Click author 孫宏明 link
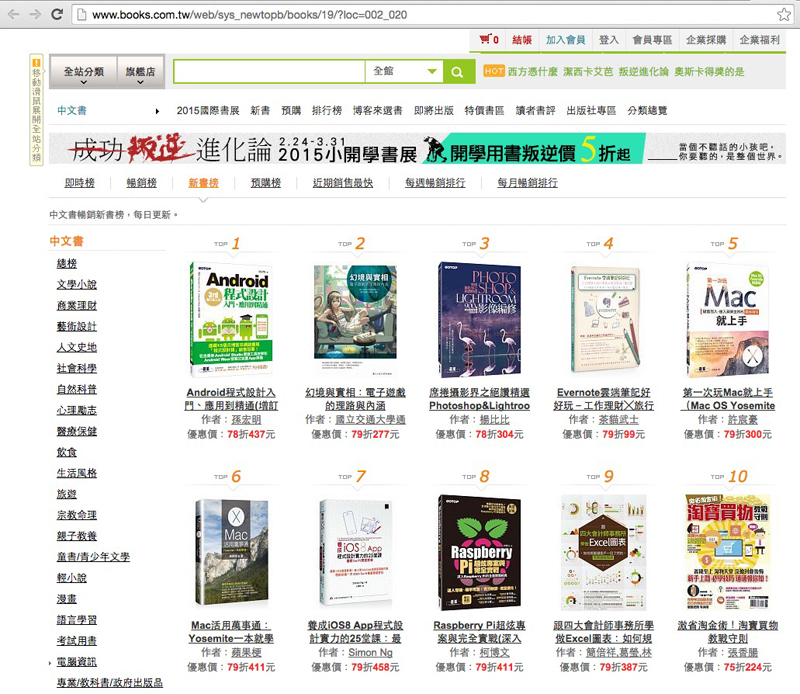The image size is (800, 694). [246, 419]
